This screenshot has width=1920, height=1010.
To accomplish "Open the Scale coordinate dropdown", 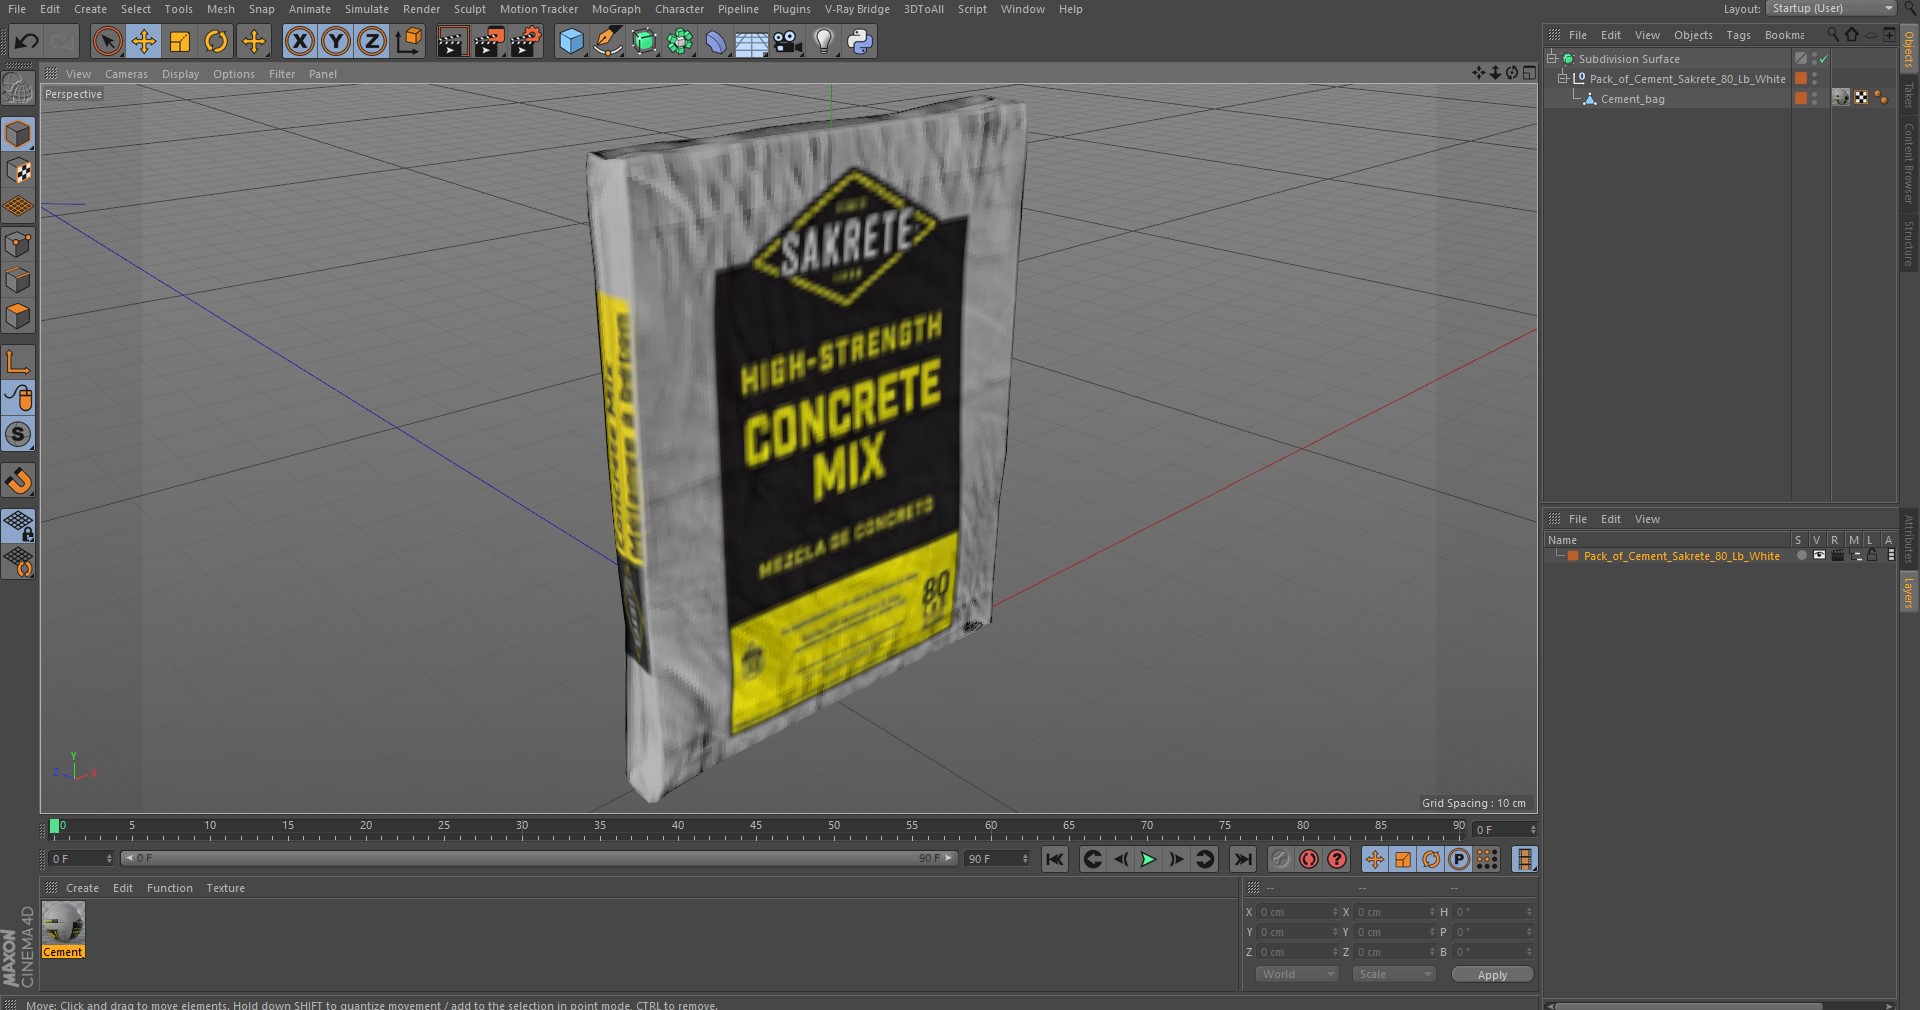I will click(1393, 974).
